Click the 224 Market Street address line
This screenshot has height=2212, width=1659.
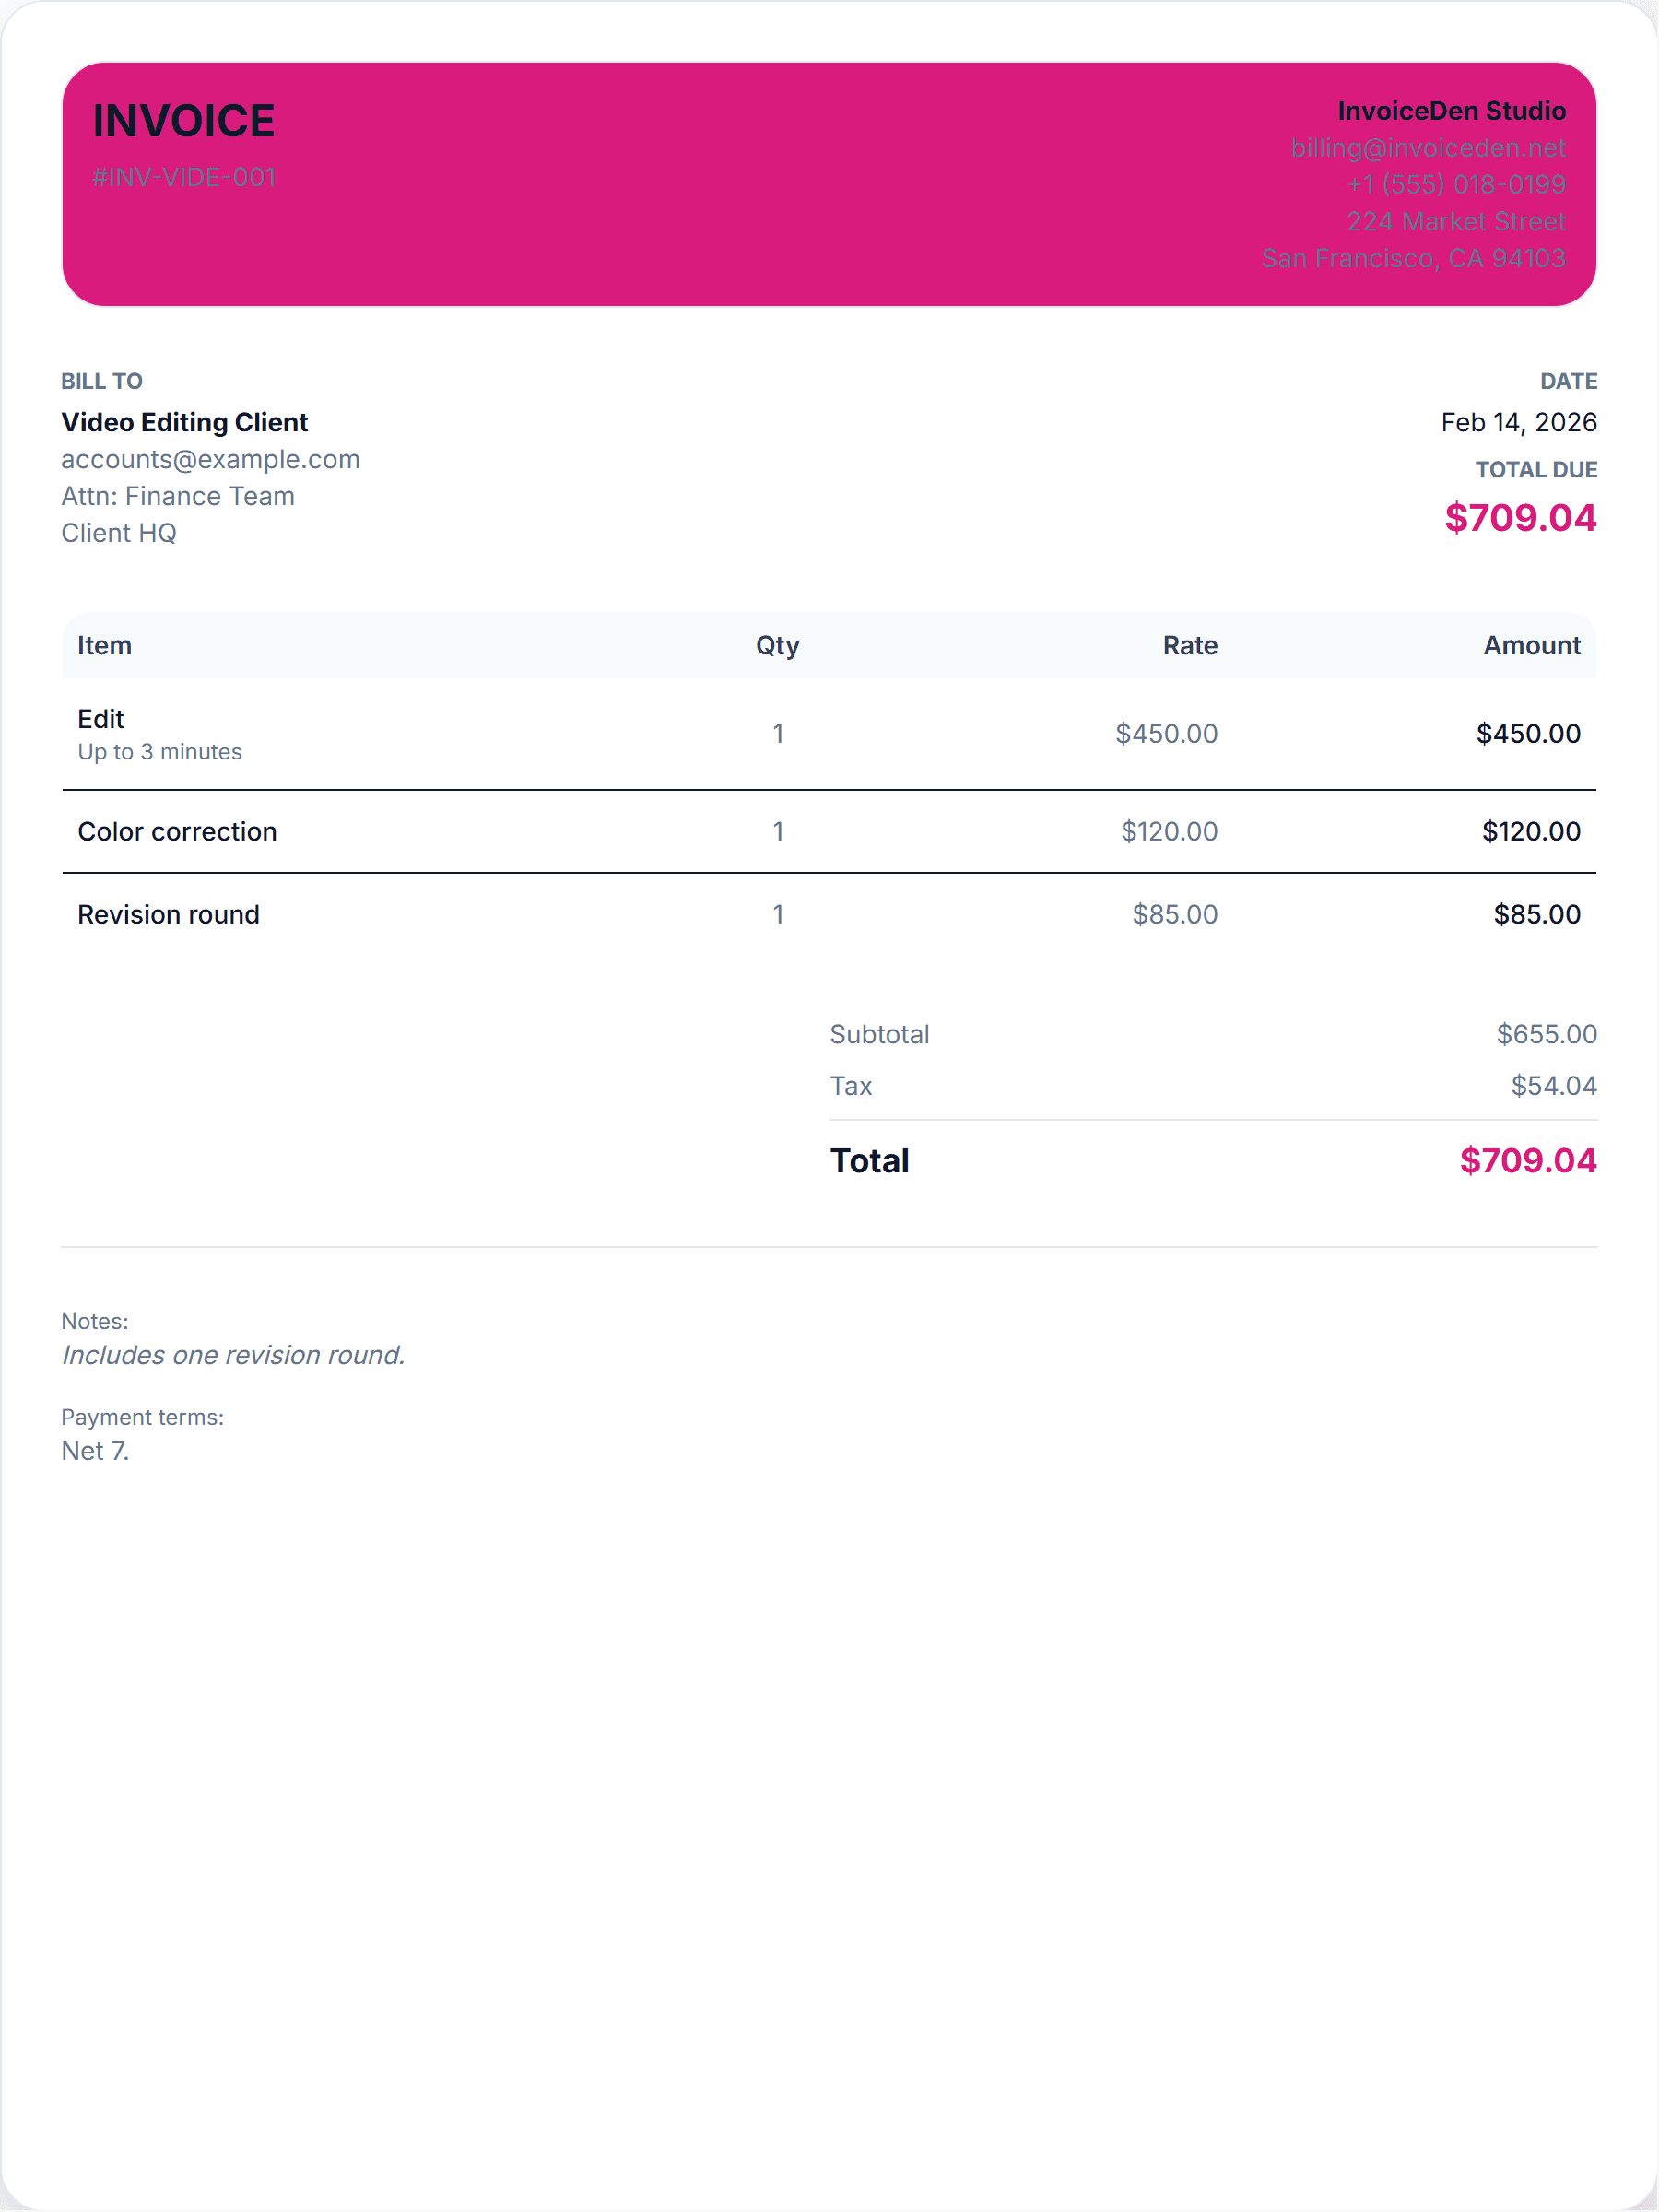point(1455,222)
